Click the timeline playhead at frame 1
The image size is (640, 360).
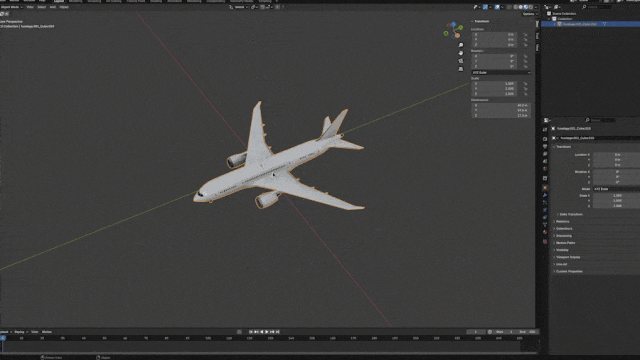click(x=3, y=338)
